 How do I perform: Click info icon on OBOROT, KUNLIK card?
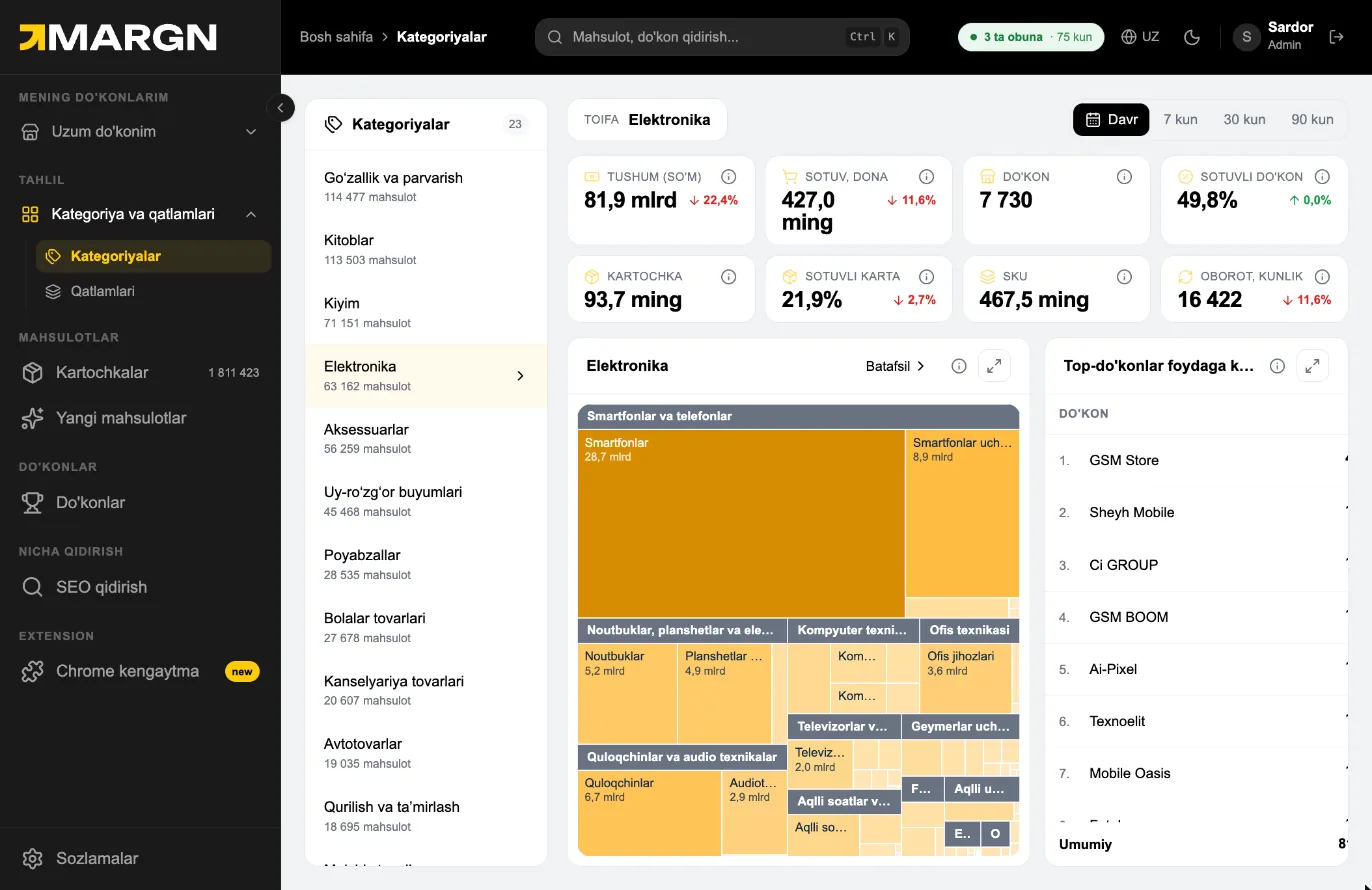pos(1322,276)
